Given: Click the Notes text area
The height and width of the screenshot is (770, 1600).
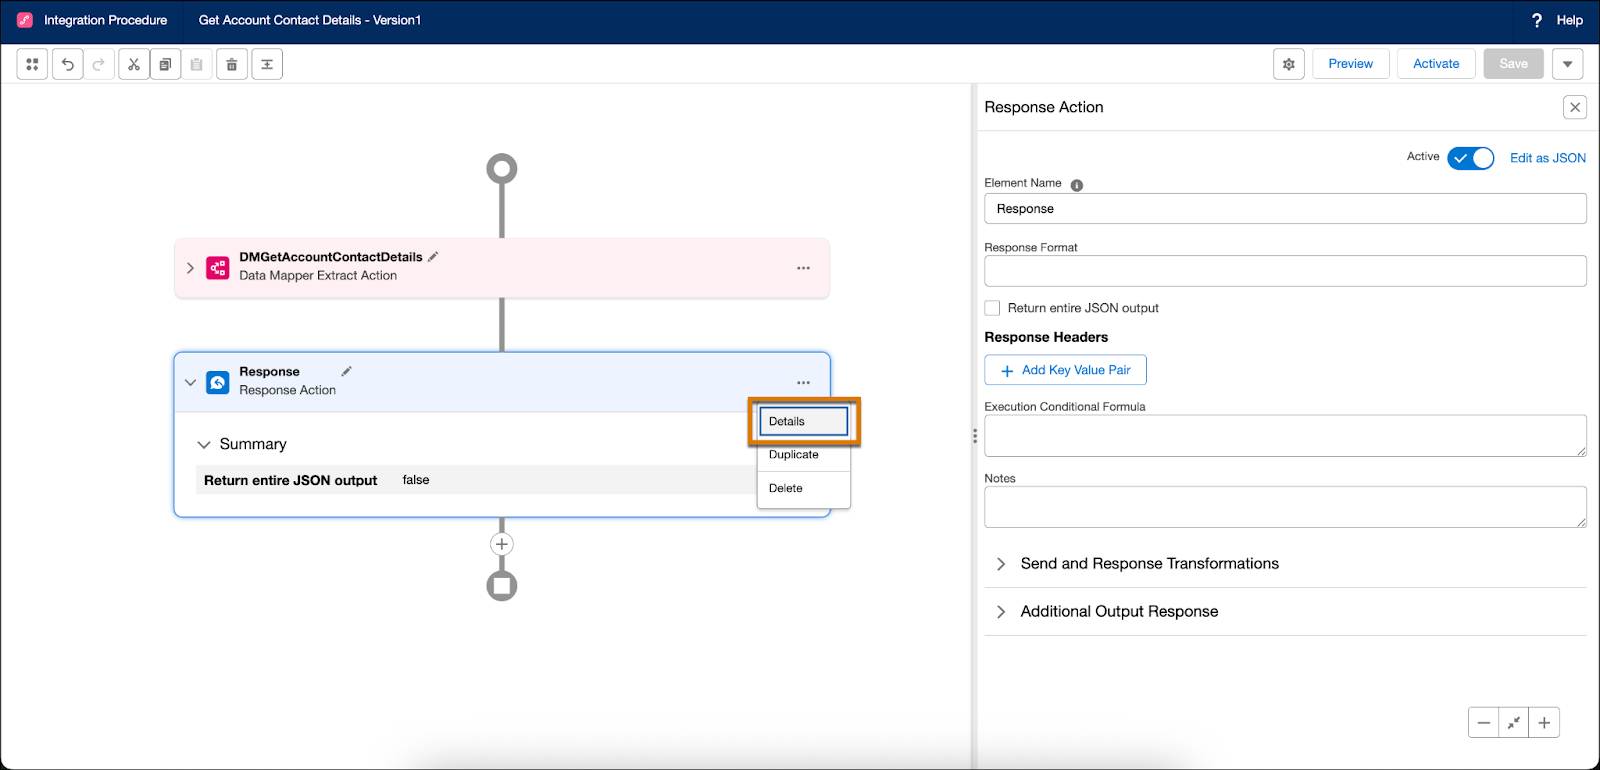Looking at the screenshot, I should (1285, 507).
